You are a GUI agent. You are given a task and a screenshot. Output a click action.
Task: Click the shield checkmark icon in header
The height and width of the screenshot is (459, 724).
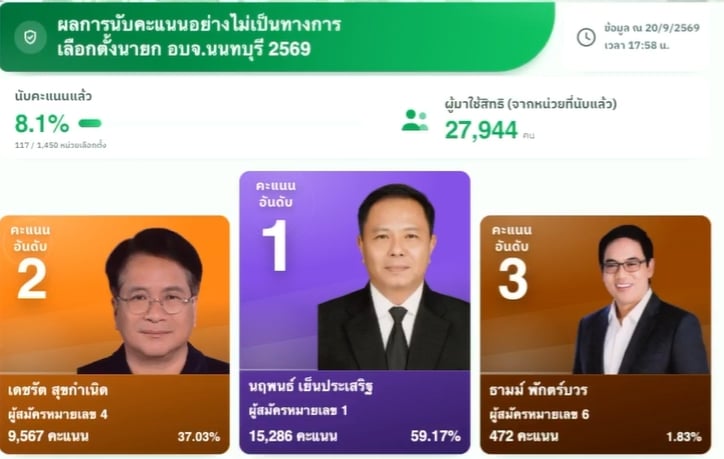pyautogui.click(x=30, y=37)
